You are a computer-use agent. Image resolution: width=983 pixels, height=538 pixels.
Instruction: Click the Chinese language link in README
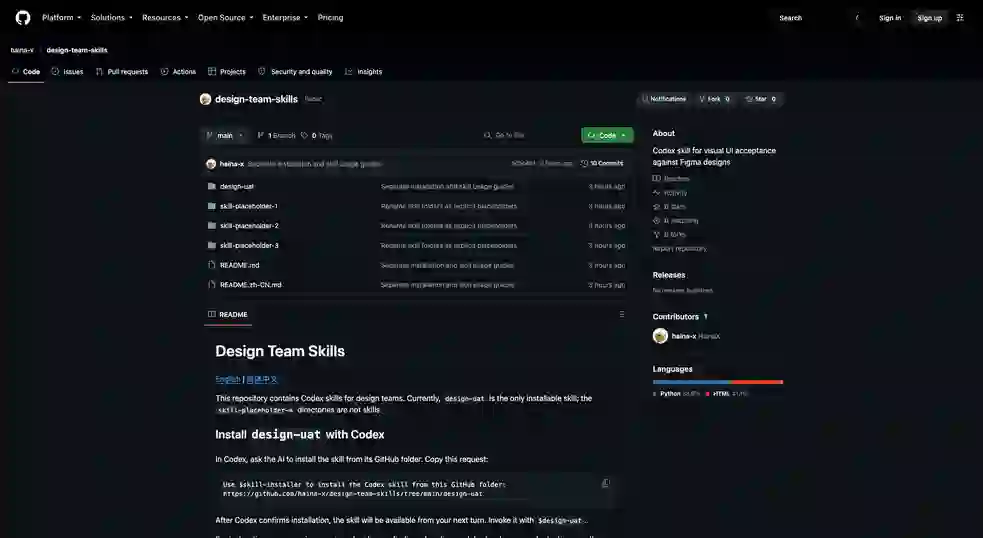(261, 379)
